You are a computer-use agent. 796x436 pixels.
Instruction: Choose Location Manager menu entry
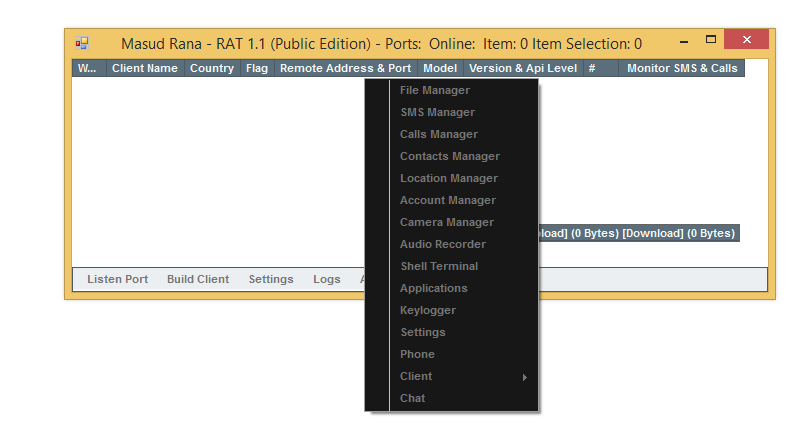tap(448, 178)
